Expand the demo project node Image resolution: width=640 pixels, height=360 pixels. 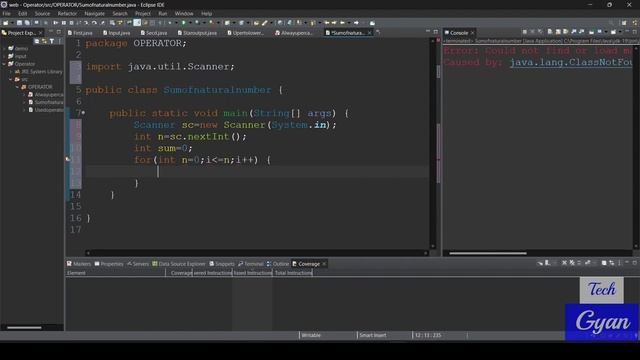[4, 49]
